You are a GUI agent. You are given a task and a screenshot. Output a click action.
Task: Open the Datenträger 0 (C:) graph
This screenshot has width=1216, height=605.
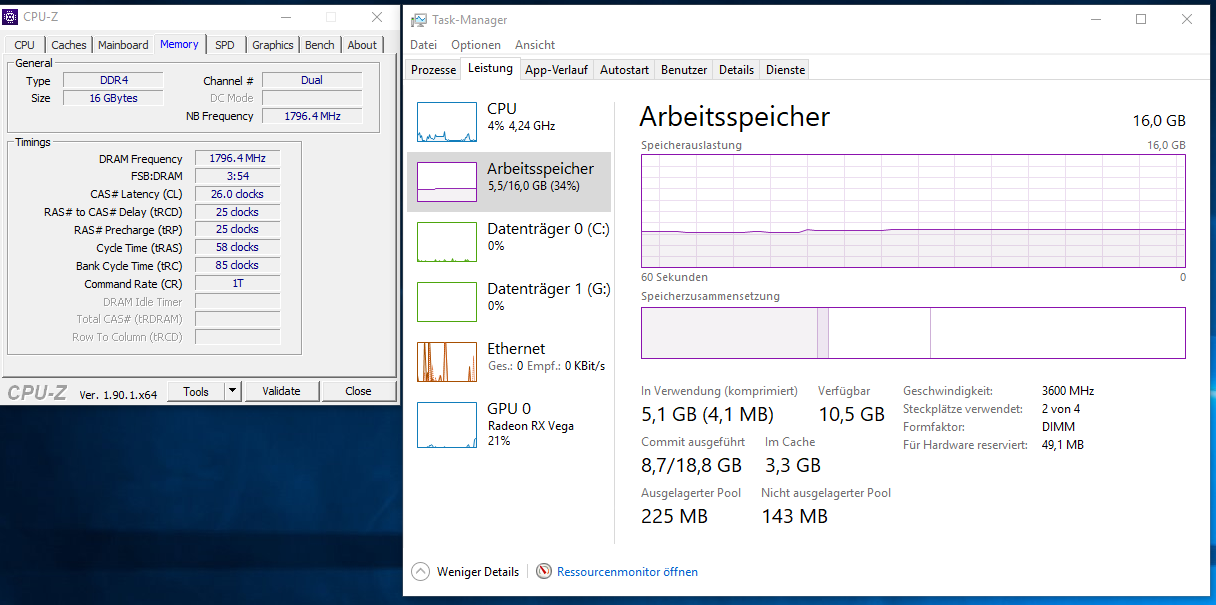446,242
